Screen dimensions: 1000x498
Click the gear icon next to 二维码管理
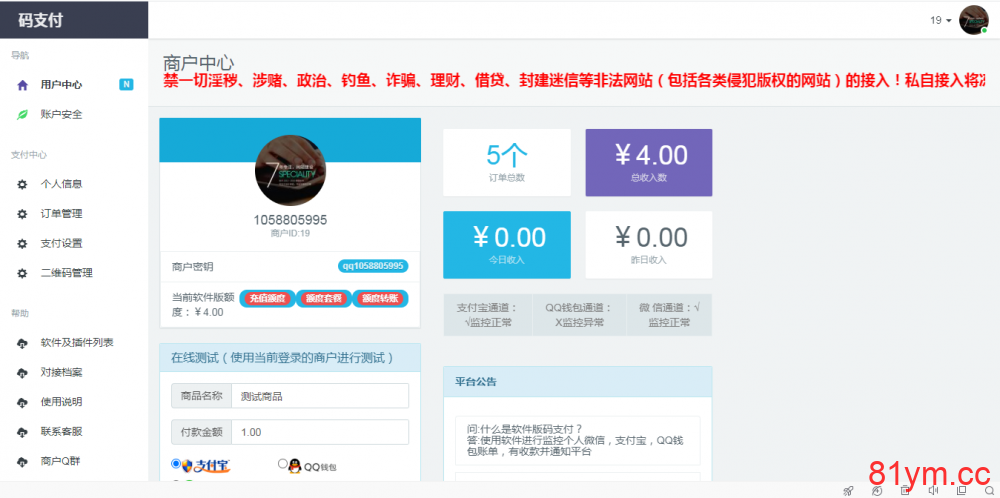22,273
